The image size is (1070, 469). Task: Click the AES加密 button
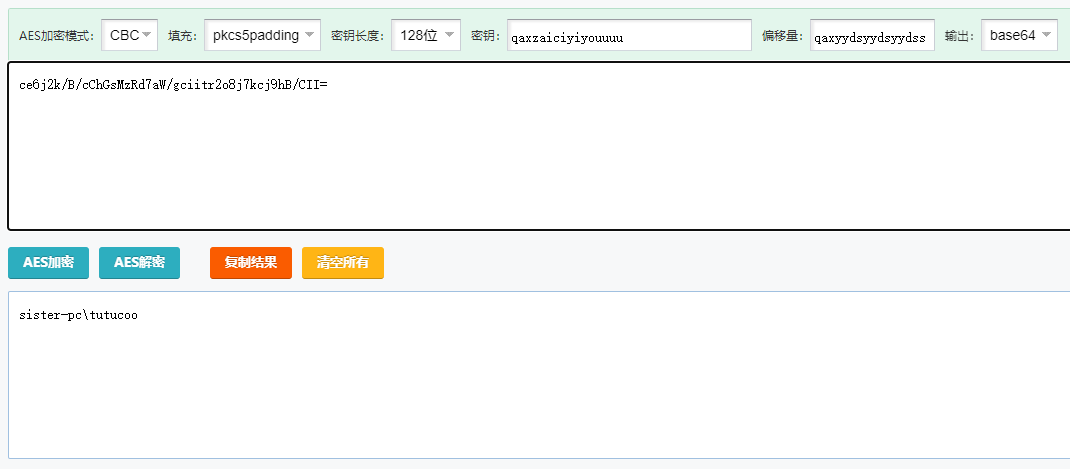[x=48, y=263]
